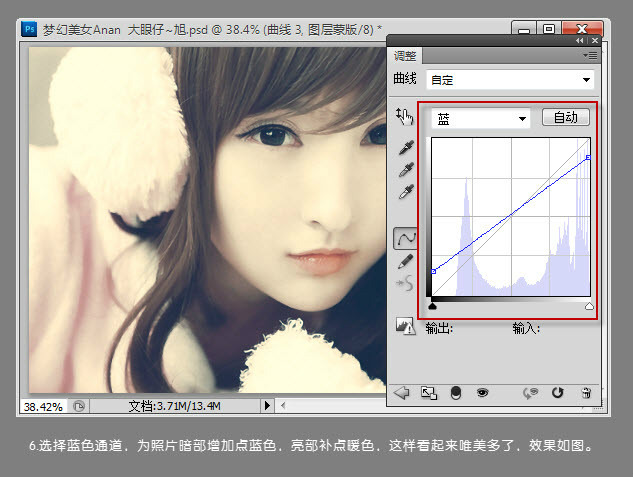Click the histogram warning icon

tap(406, 326)
